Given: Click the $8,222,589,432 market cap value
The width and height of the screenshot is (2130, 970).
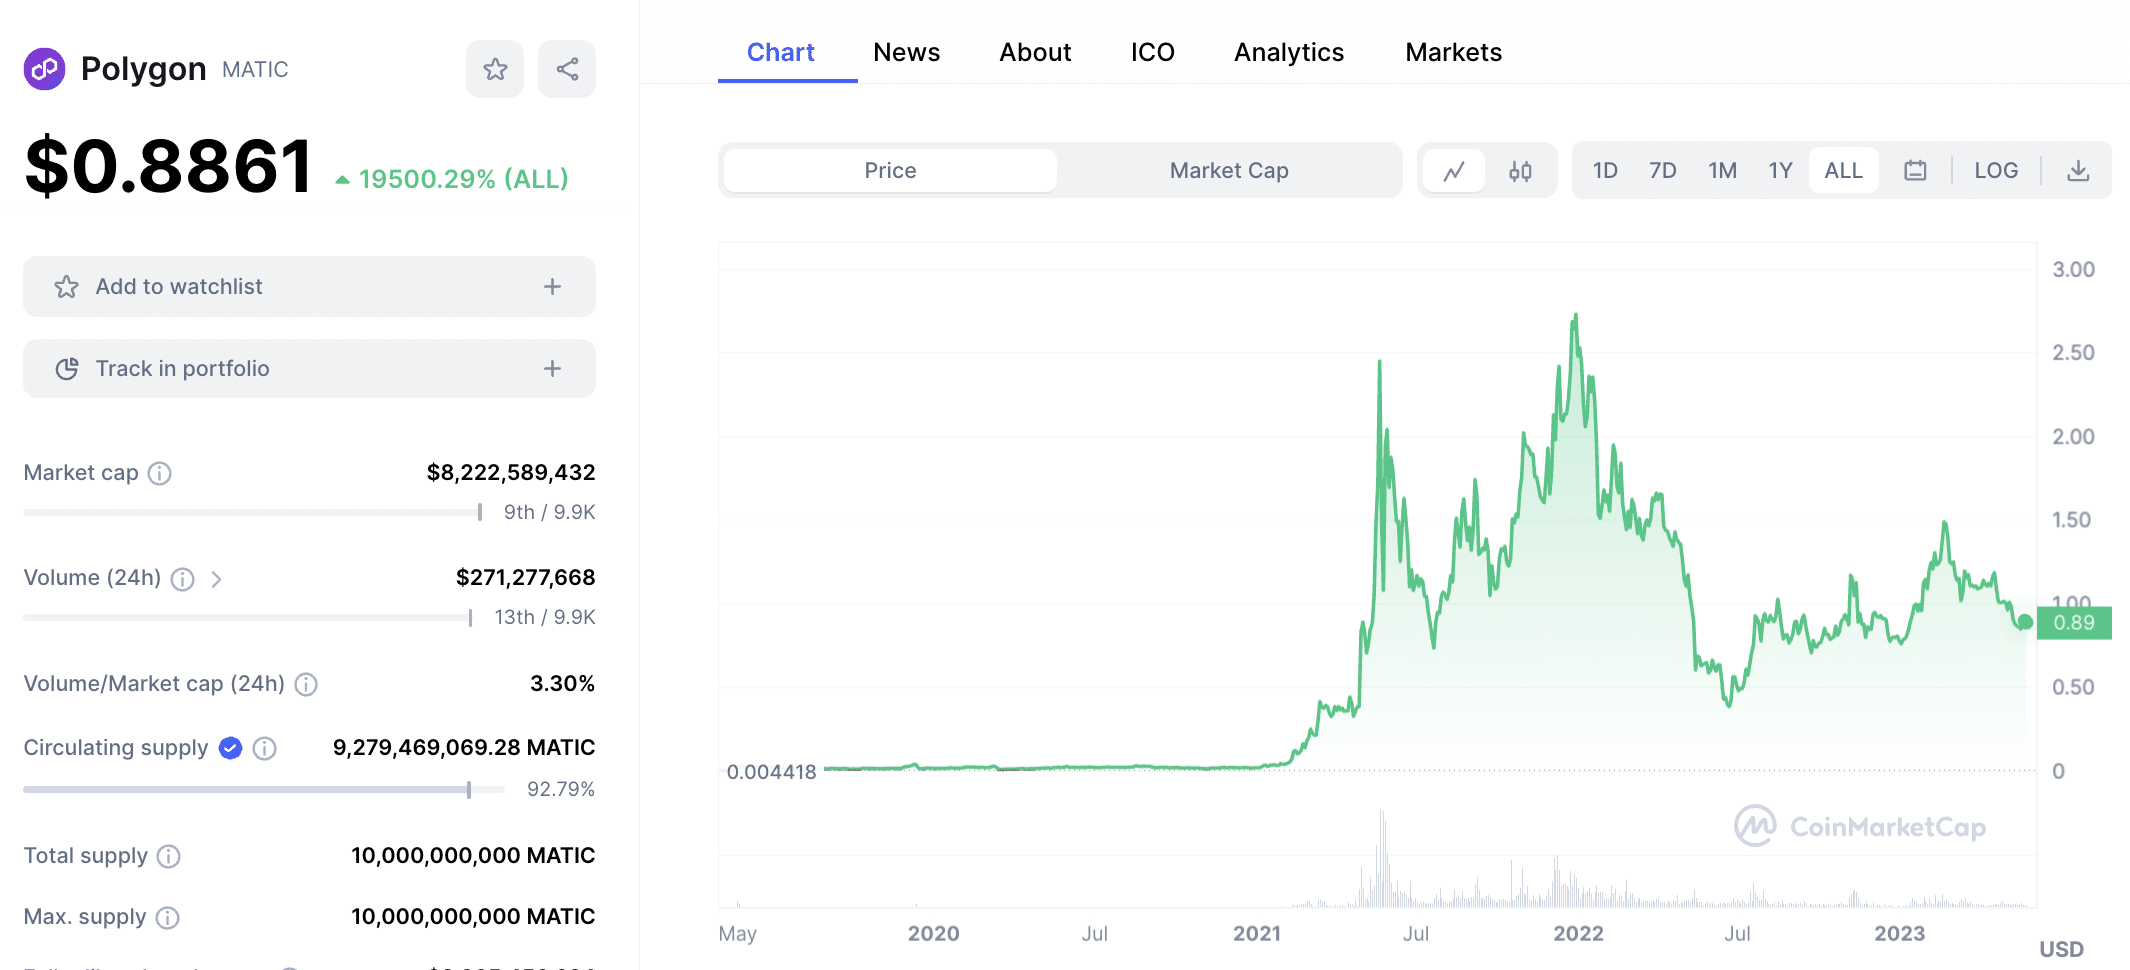Looking at the screenshot, I should [x=511, y=473].
